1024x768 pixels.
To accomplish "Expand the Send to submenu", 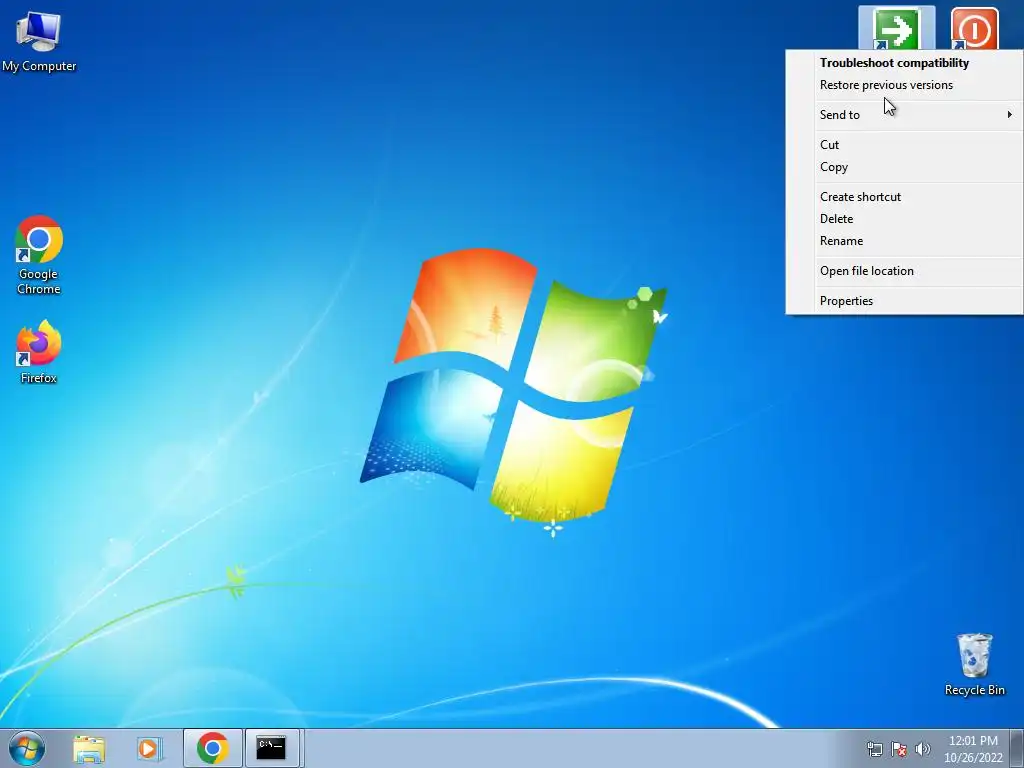I will click(x=904, y=115).
